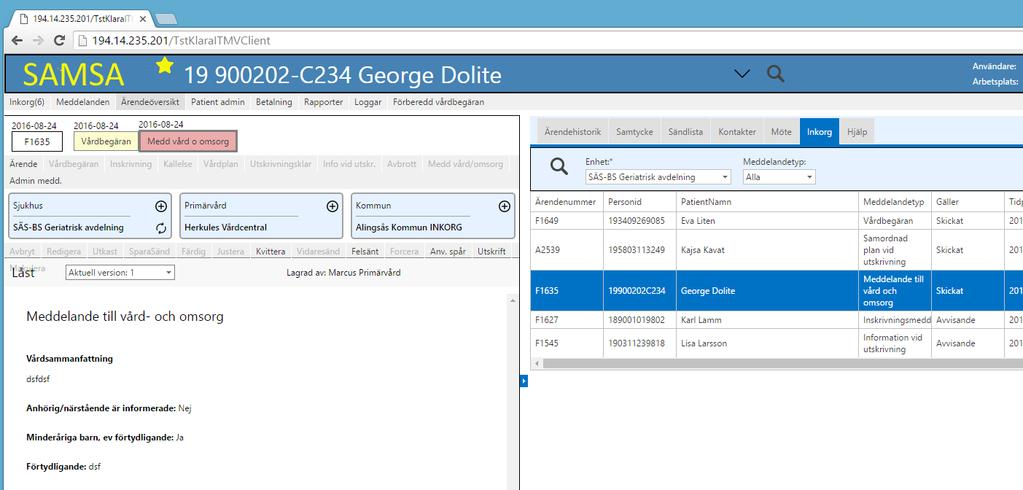The width and height of the screenshot is (1023, 490).
Task: Open Inkorg(6) menu
Action: click(x=27, y=102)
